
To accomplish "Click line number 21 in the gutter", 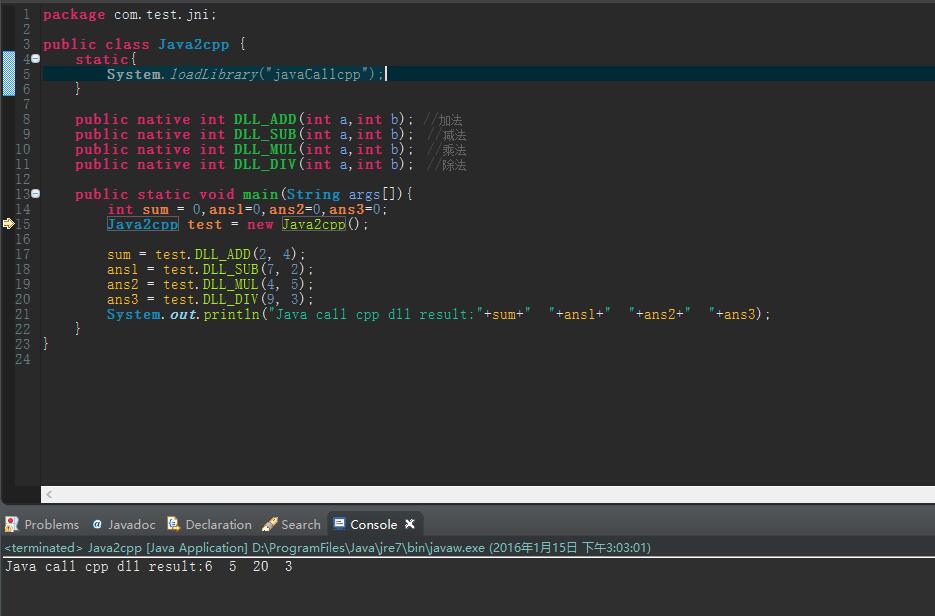I will 22,314.
